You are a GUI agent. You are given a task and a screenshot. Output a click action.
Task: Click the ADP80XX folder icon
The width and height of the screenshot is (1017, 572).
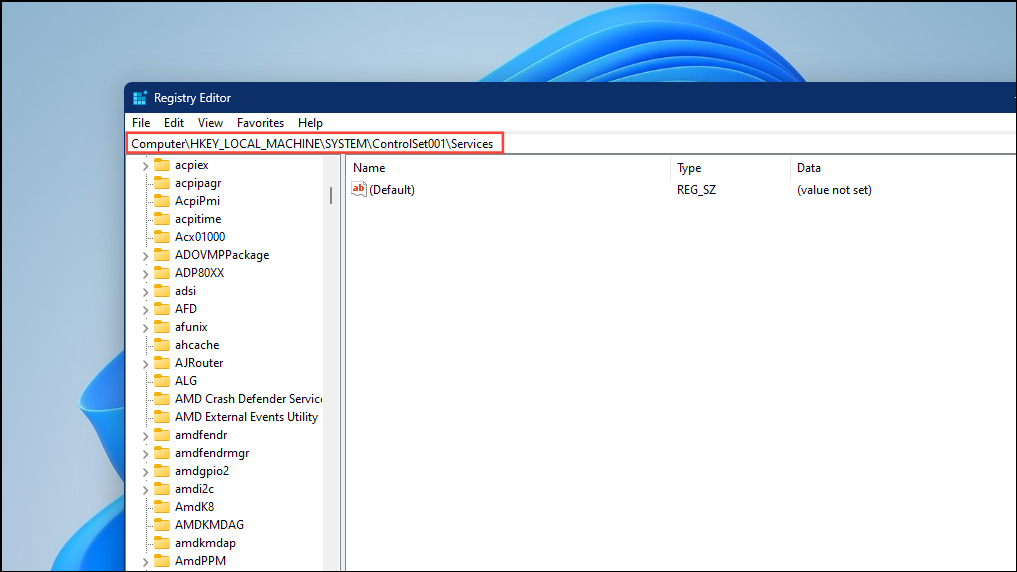point(162,272)
